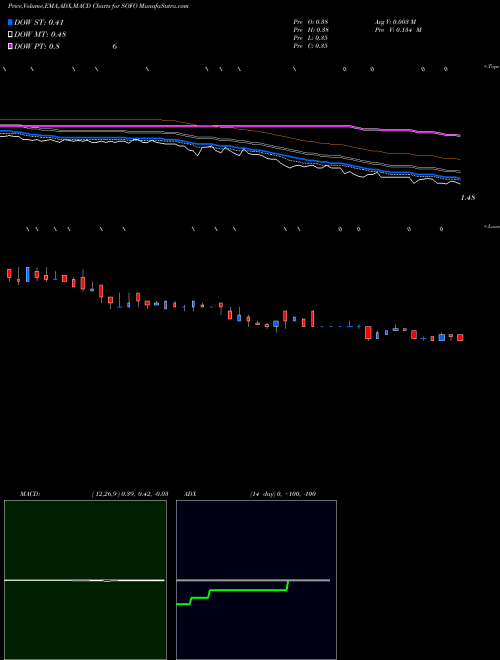Viewport: 500px width, 660px height.
Task: Click the 'Pre C: 0.33' value
Action: click(x=310, y=46)
